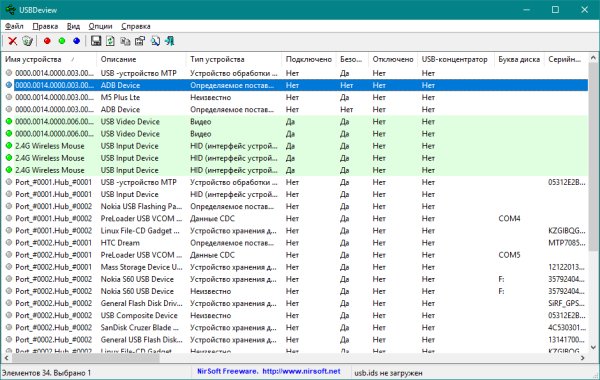Select the USB Composite Device row
600x380 pixels.
(295, 315)
